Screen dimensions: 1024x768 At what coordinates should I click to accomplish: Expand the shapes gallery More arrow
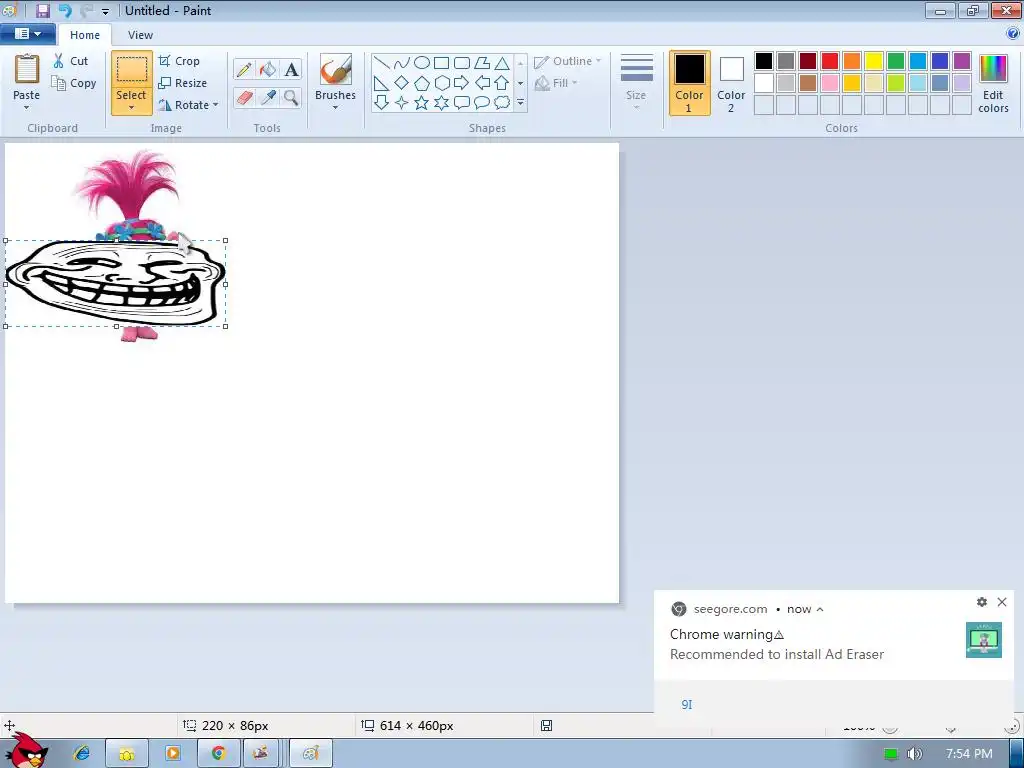coord(520,103)
